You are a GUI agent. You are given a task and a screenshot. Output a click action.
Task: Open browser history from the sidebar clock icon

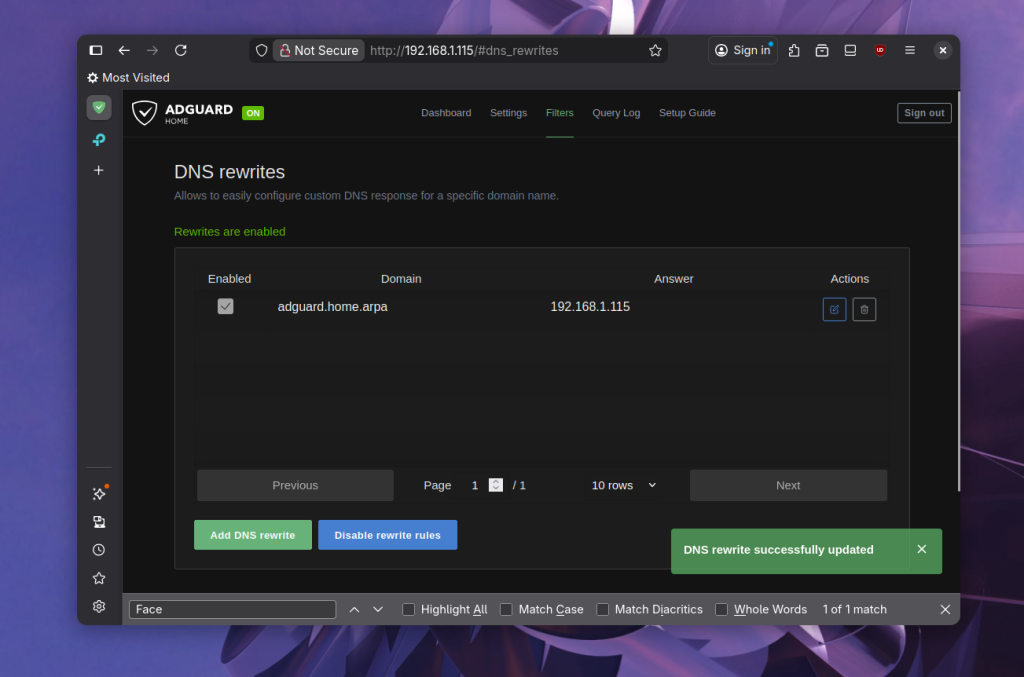99,550
